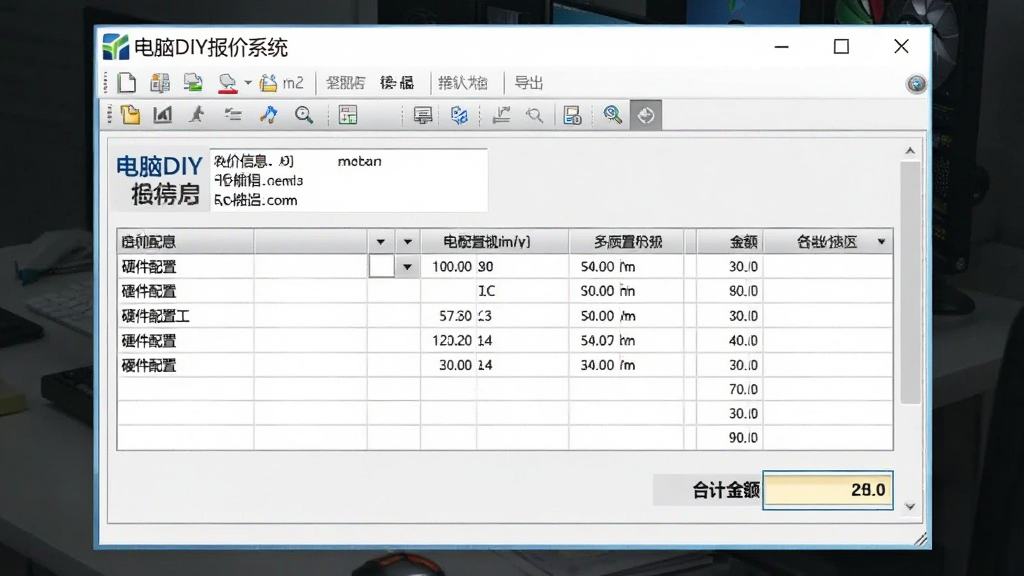The image size is (1024, 576).
Task: Click the white info text box beside 电脑DIY logo
Action: (x=349, y=180)
